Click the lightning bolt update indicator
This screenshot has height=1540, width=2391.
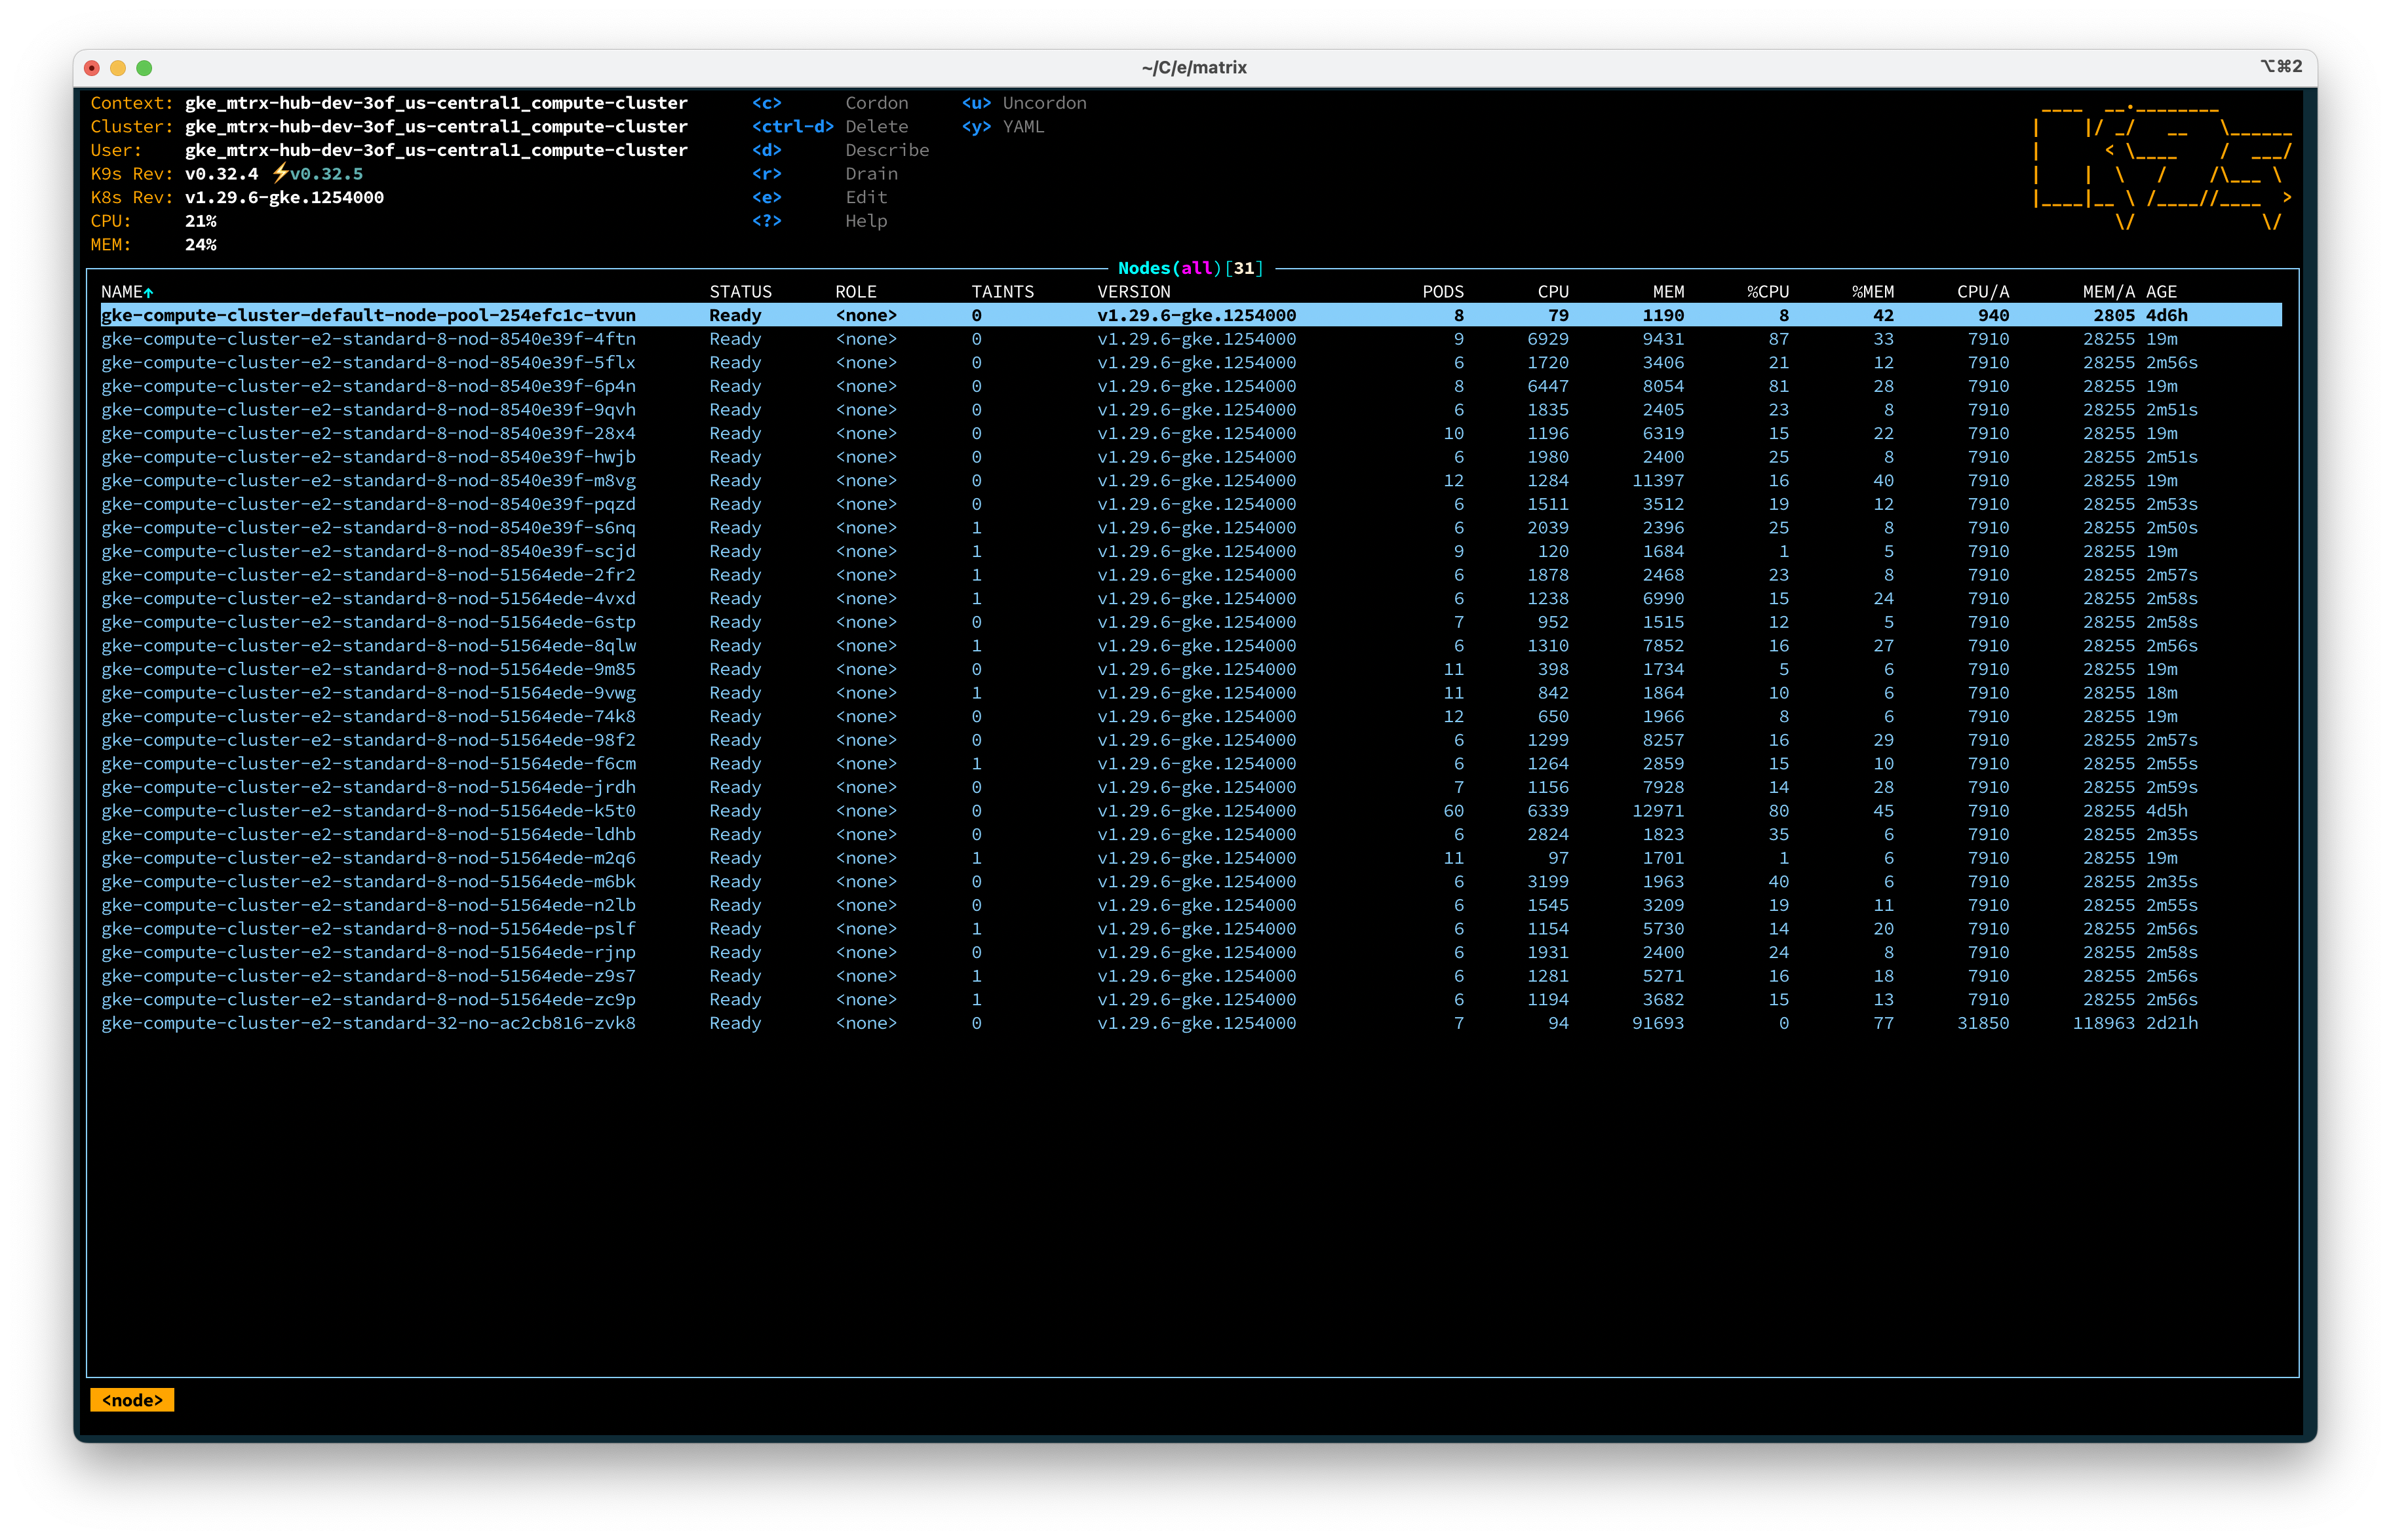click(x=280, y=173)
